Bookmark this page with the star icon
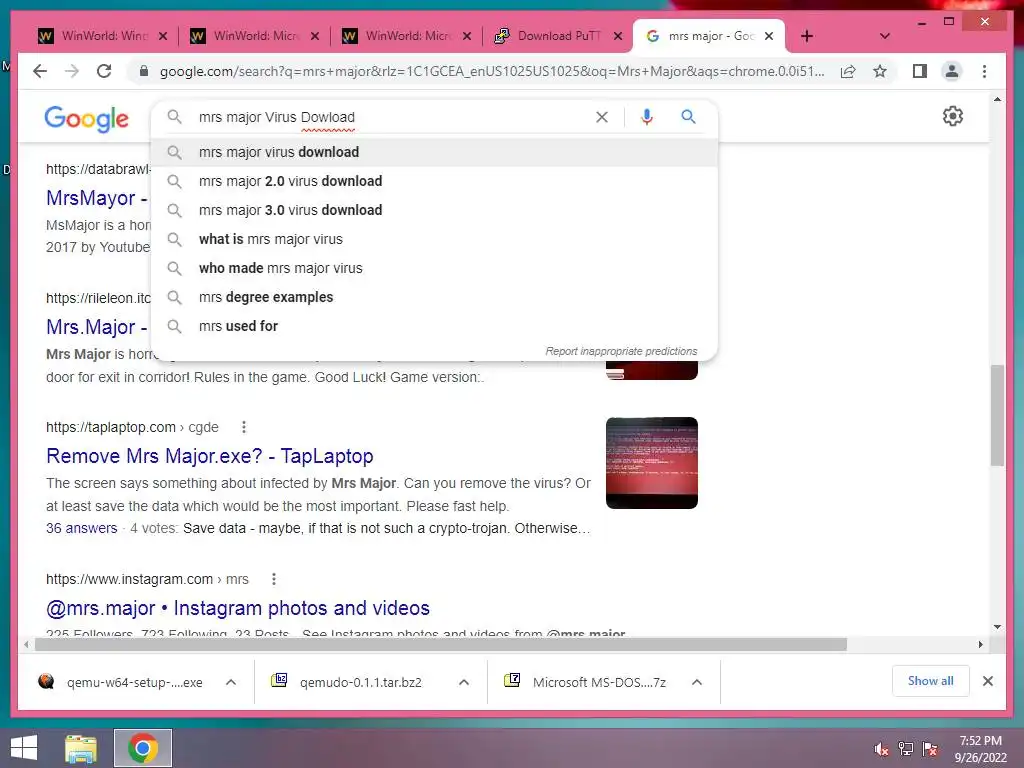 coord(880,71)
